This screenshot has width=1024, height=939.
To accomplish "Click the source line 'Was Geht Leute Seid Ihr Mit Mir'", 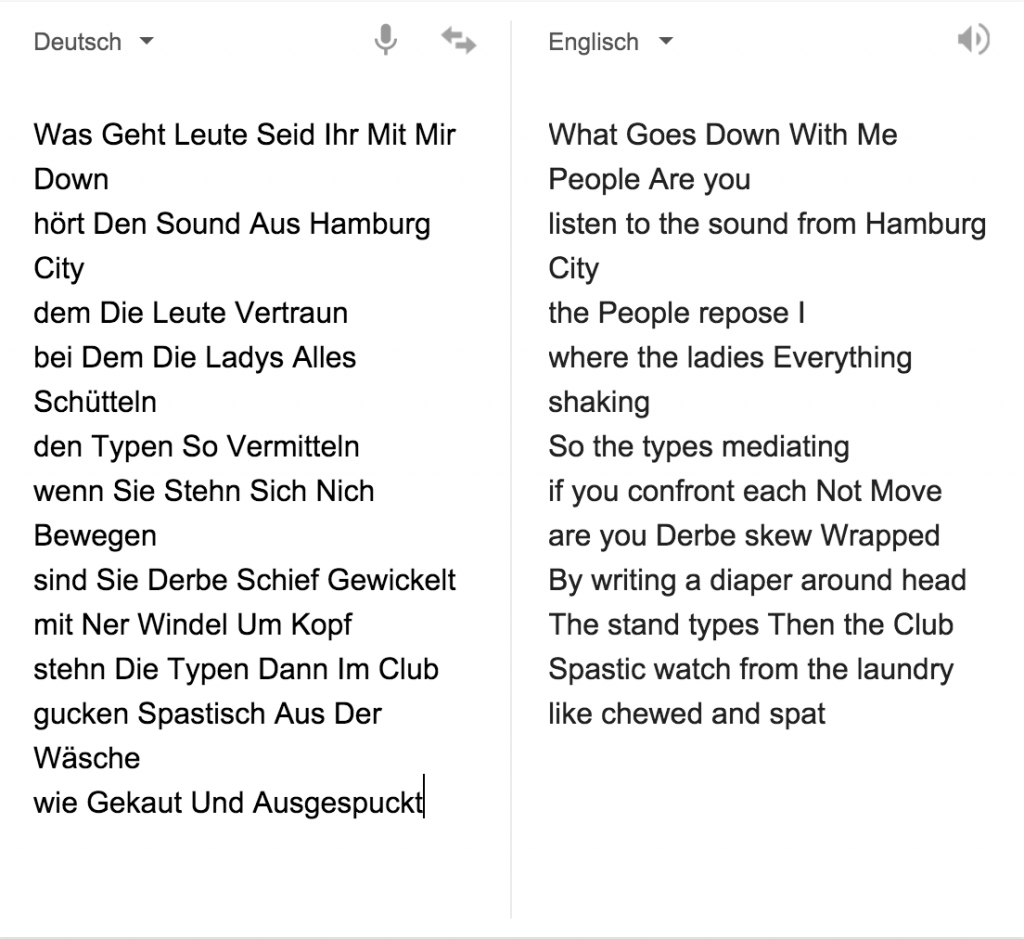I will (x=245, y=135).
